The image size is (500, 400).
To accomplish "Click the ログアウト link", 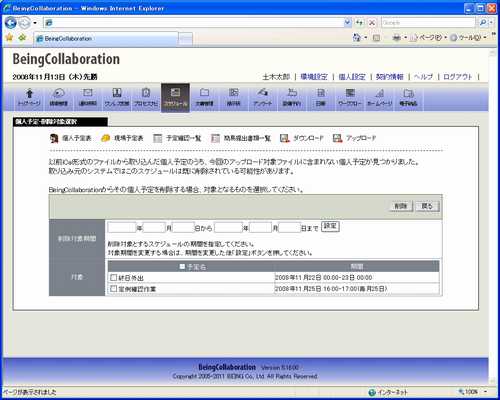I will point(458,77).
